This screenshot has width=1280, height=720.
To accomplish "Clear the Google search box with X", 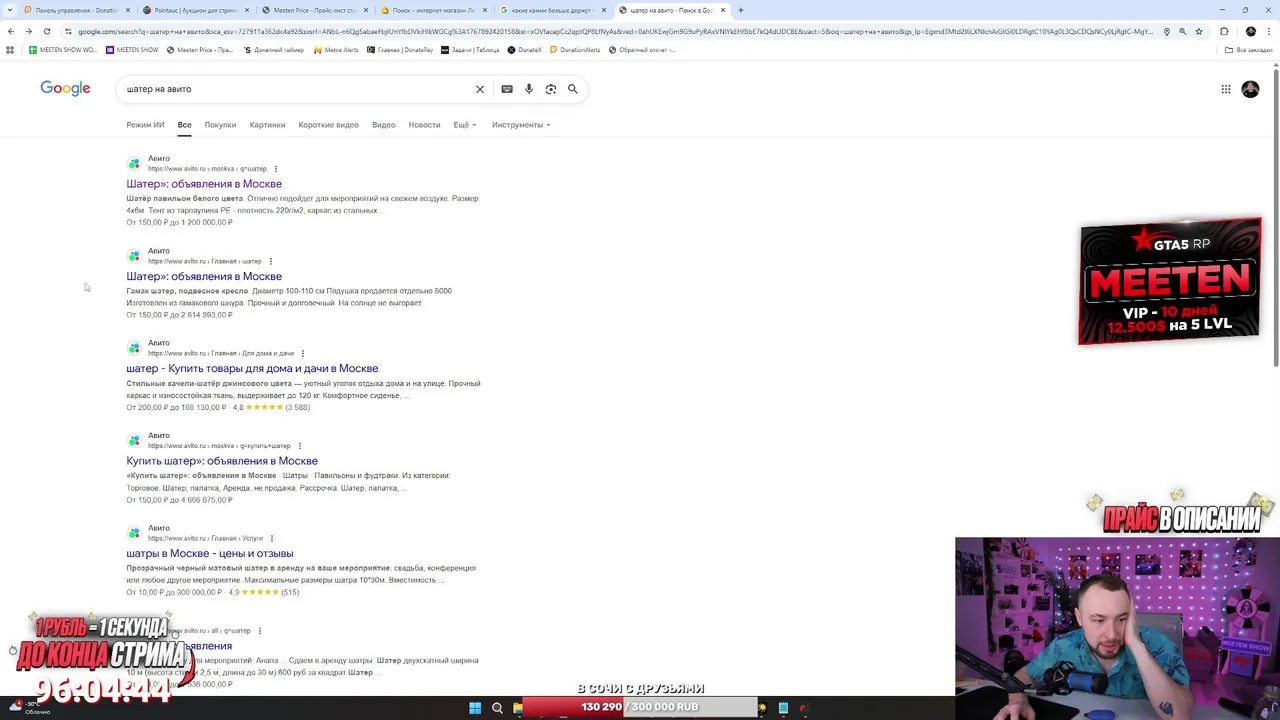I will click(x=480, y=89).
